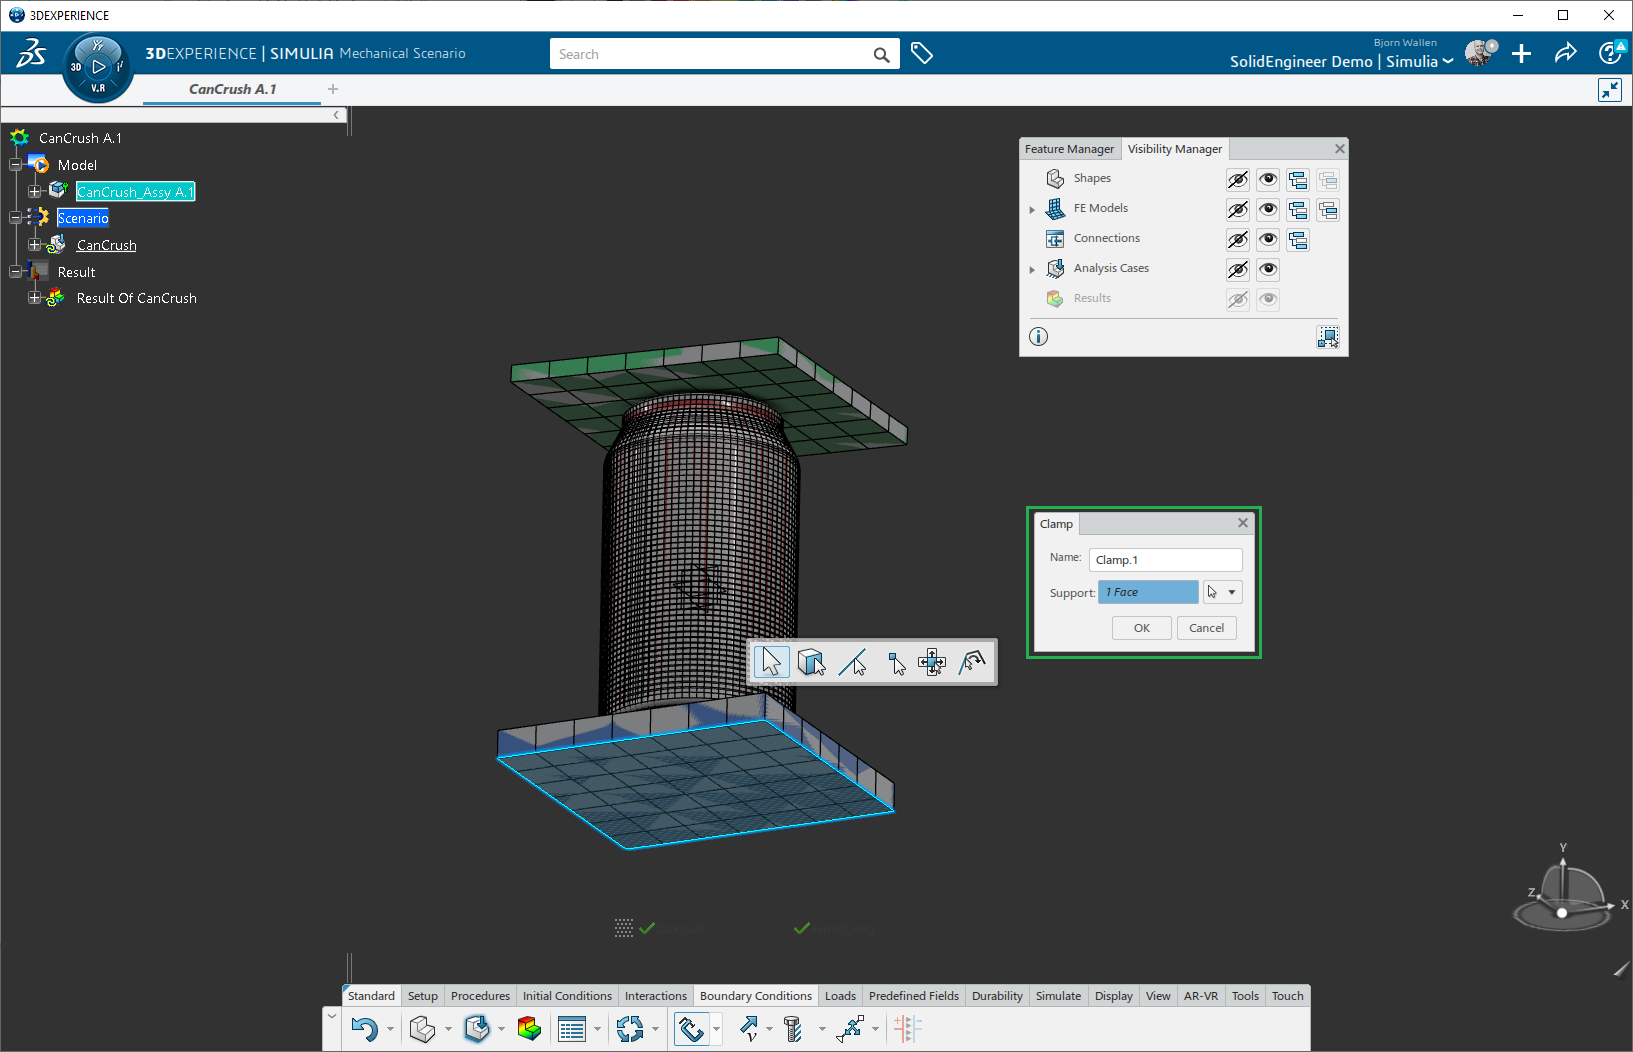The image size is (1633, 1052).
Task: Open the compass play button
Action: (98, 67)
